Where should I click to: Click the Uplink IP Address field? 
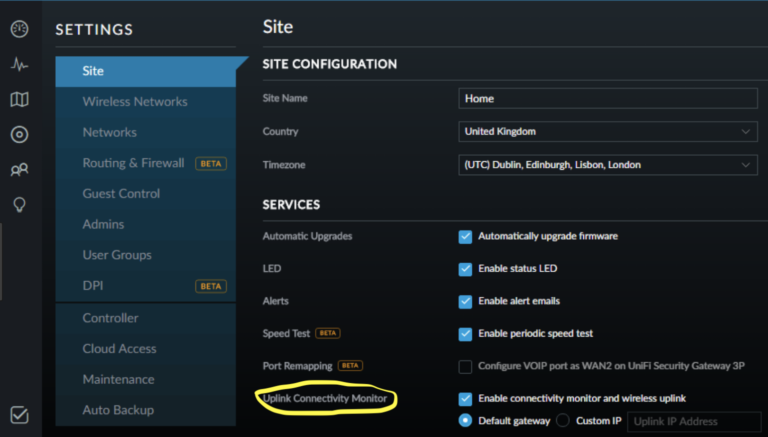coord(695,421)
